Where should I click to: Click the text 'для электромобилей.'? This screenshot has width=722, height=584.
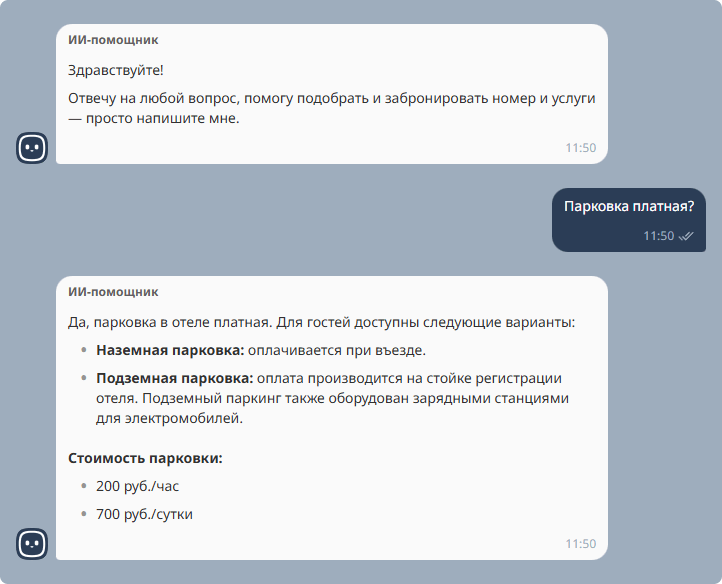click(169, 419)
